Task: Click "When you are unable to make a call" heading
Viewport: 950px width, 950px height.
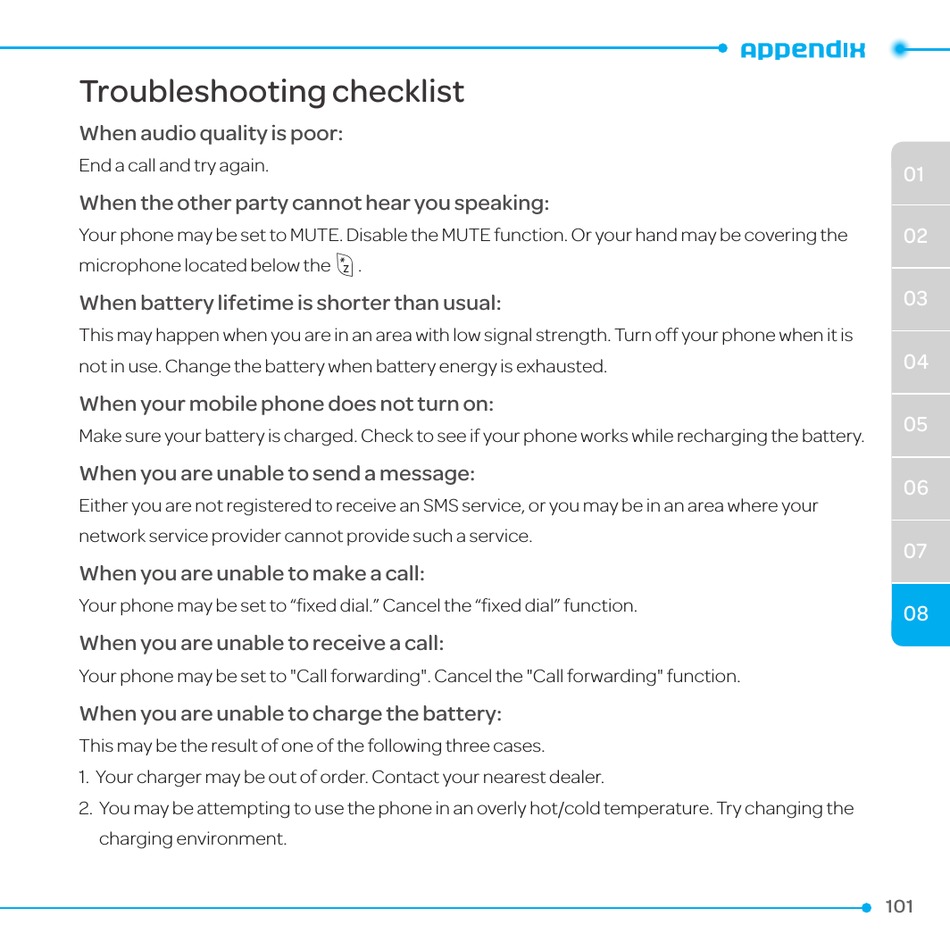Action: click(252, 573)
